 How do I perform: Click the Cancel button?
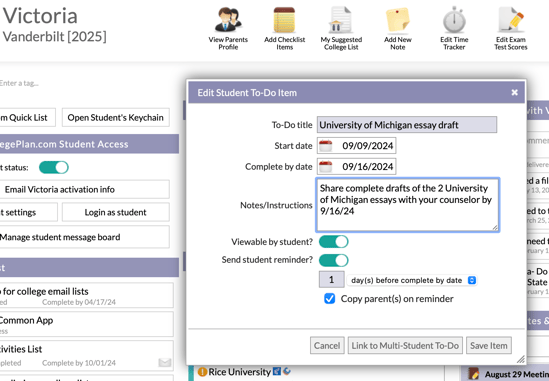[x=327, y=346]
